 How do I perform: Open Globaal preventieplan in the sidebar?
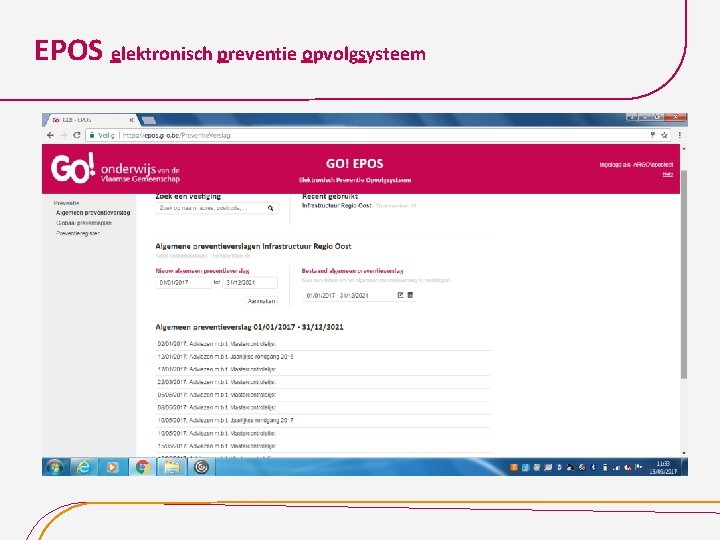pos(84,223)
